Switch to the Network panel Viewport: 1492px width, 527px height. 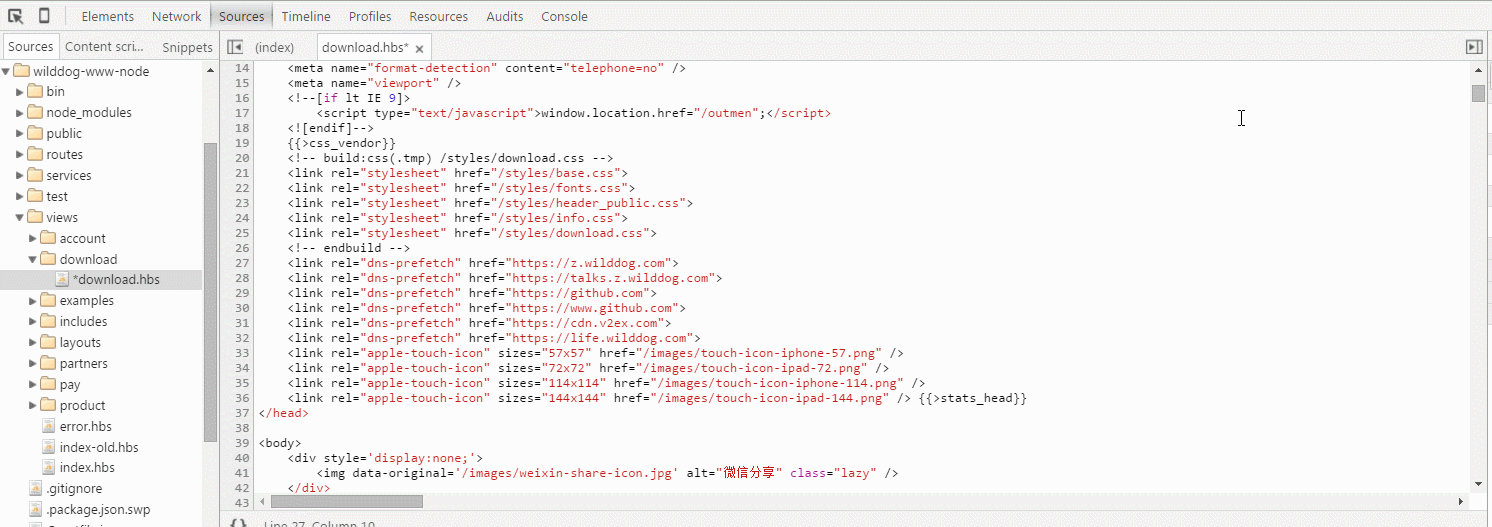click(177, 16)
